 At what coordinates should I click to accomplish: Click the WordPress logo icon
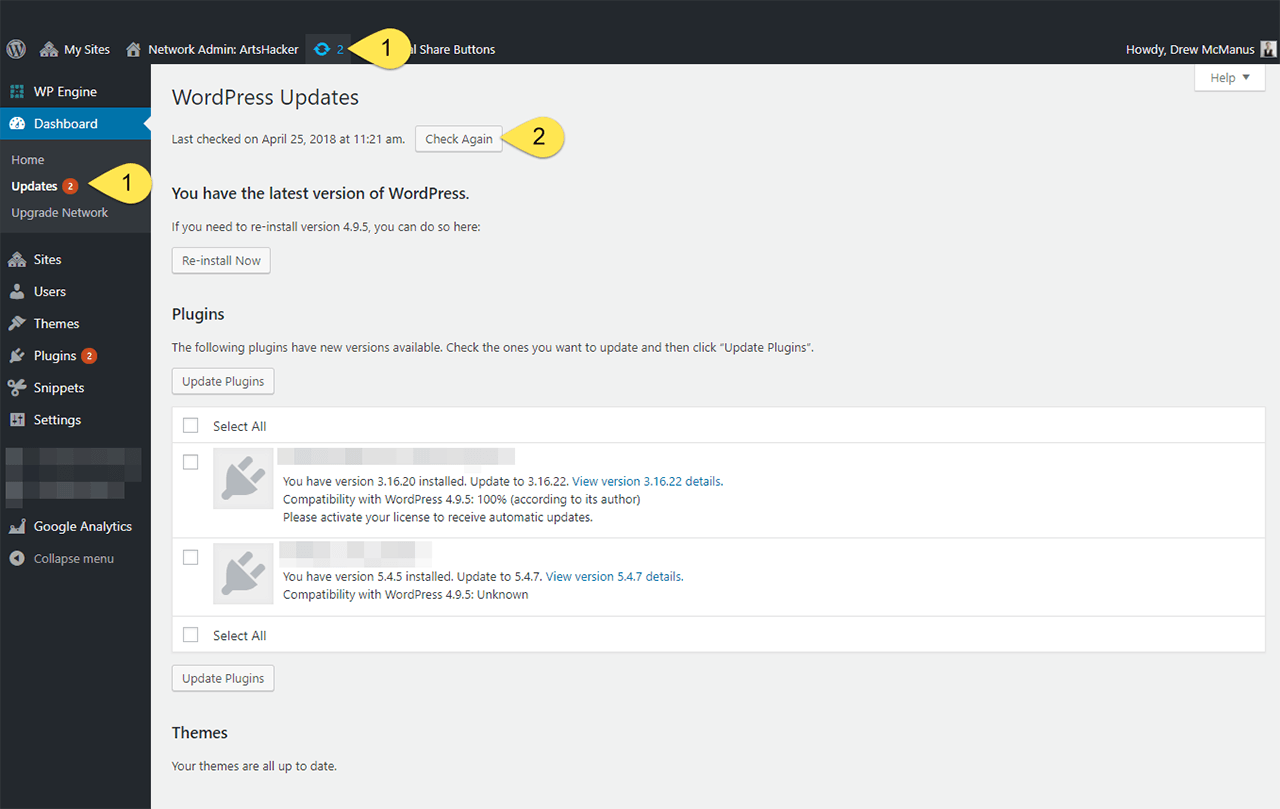(16, 49)
